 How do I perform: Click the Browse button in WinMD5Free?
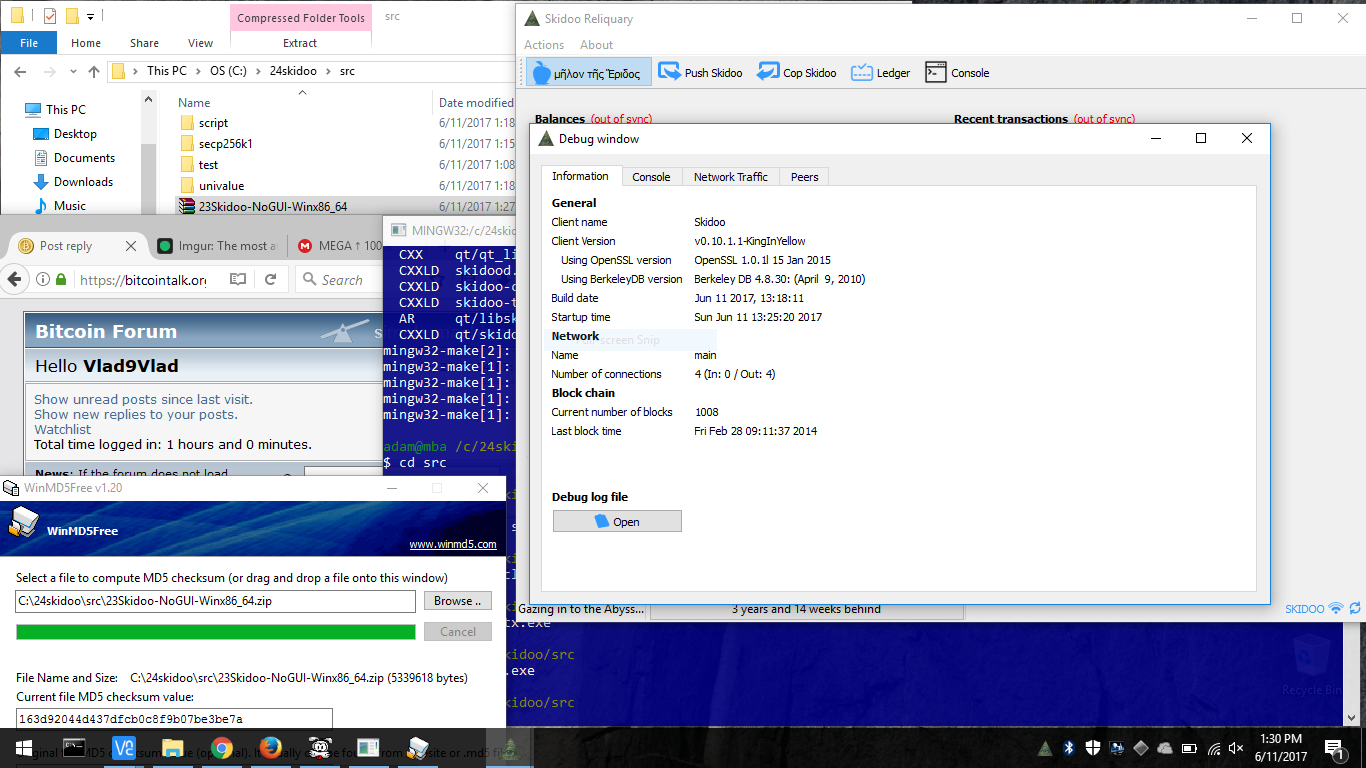click(458, 601)
